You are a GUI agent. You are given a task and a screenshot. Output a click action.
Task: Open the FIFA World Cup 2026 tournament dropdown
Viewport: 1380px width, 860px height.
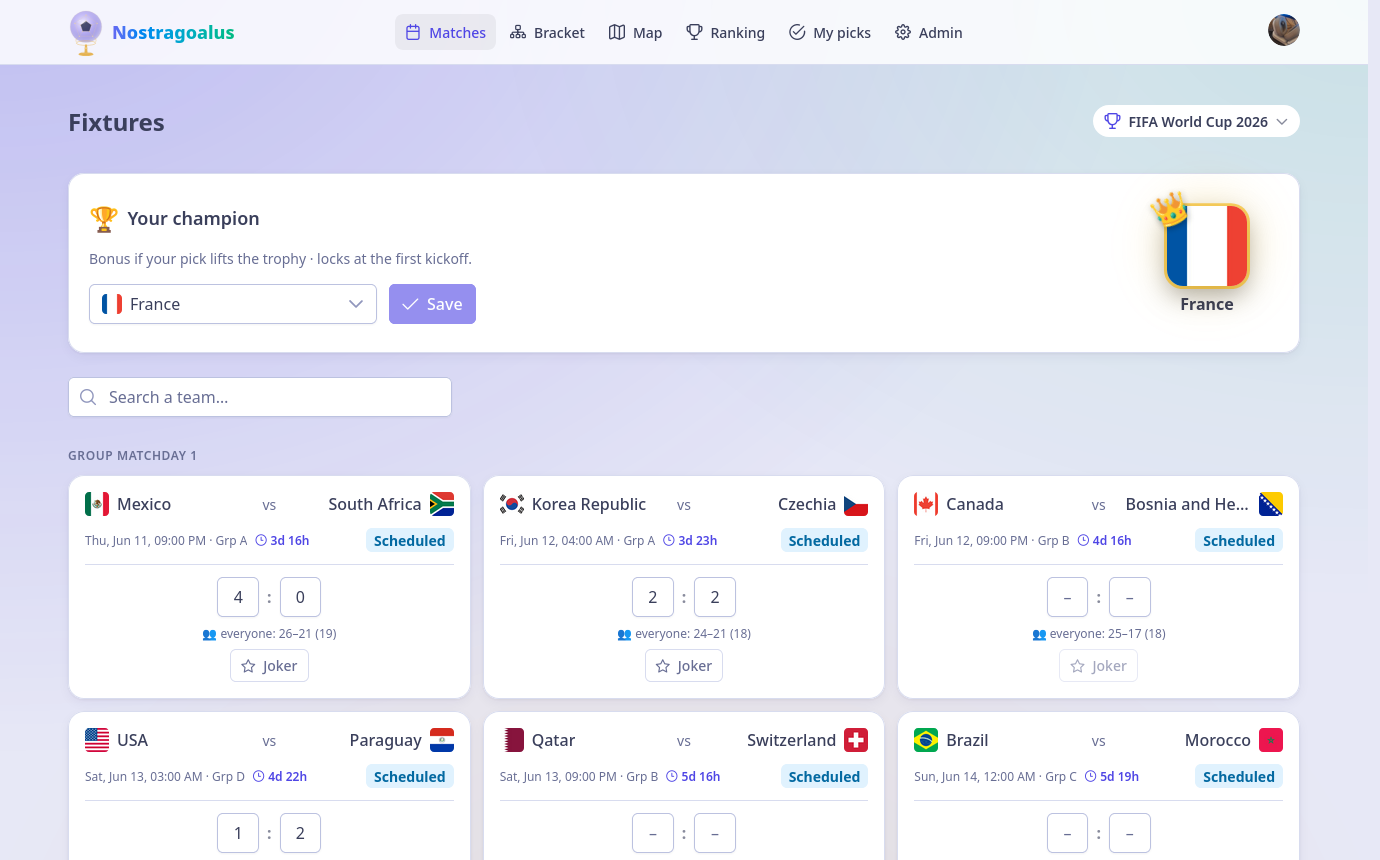coord(1196,121)
